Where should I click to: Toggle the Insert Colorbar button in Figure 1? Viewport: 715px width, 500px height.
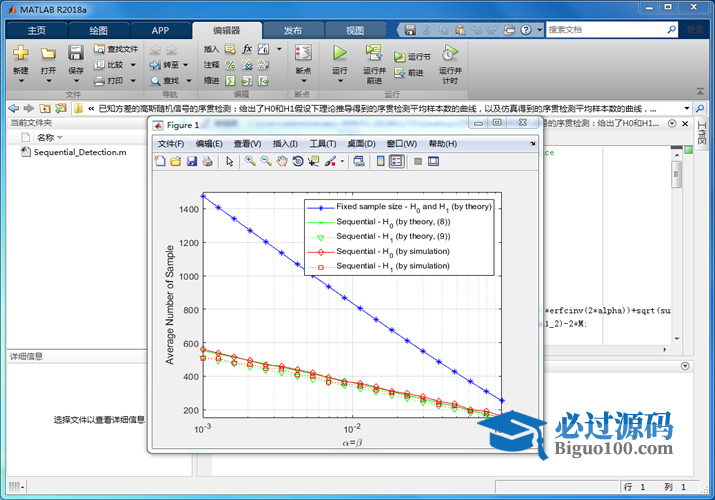click(380, 161)
